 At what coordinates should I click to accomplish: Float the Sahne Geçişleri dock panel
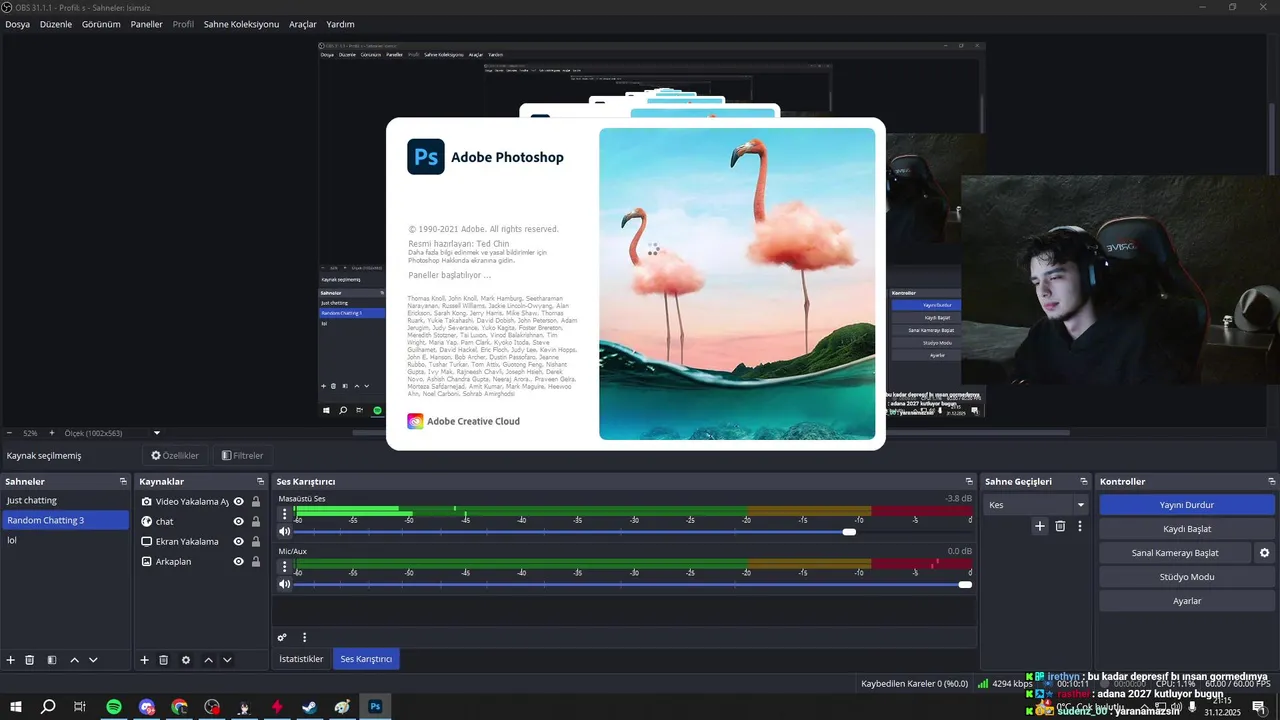point(1083,482)
